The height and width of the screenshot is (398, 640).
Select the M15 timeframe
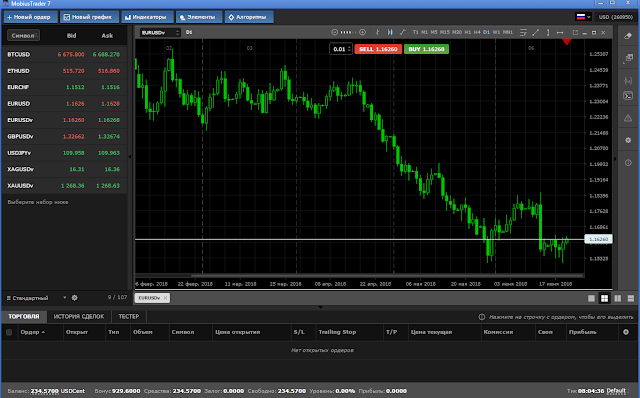tap(445, 32)
